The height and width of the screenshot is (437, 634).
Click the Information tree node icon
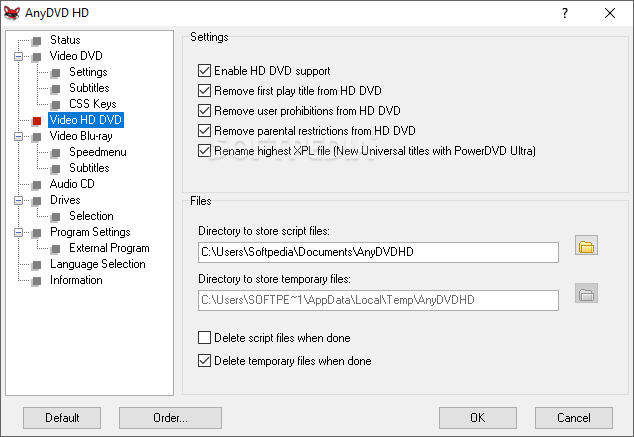(x=37, y=280)
